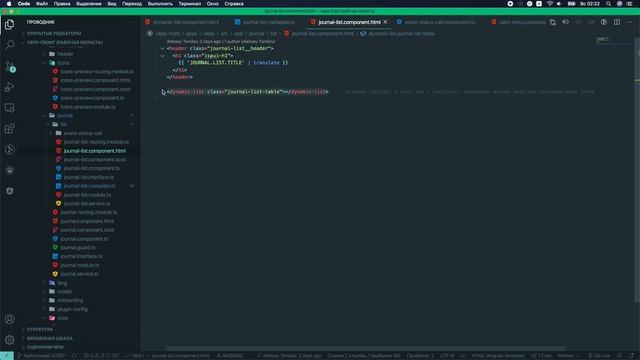Image resolution: width=640 pixels, height=360 pixels.
Task: Open the Run and Debug view
Action: pyautogui.click(x=9, y=87)
